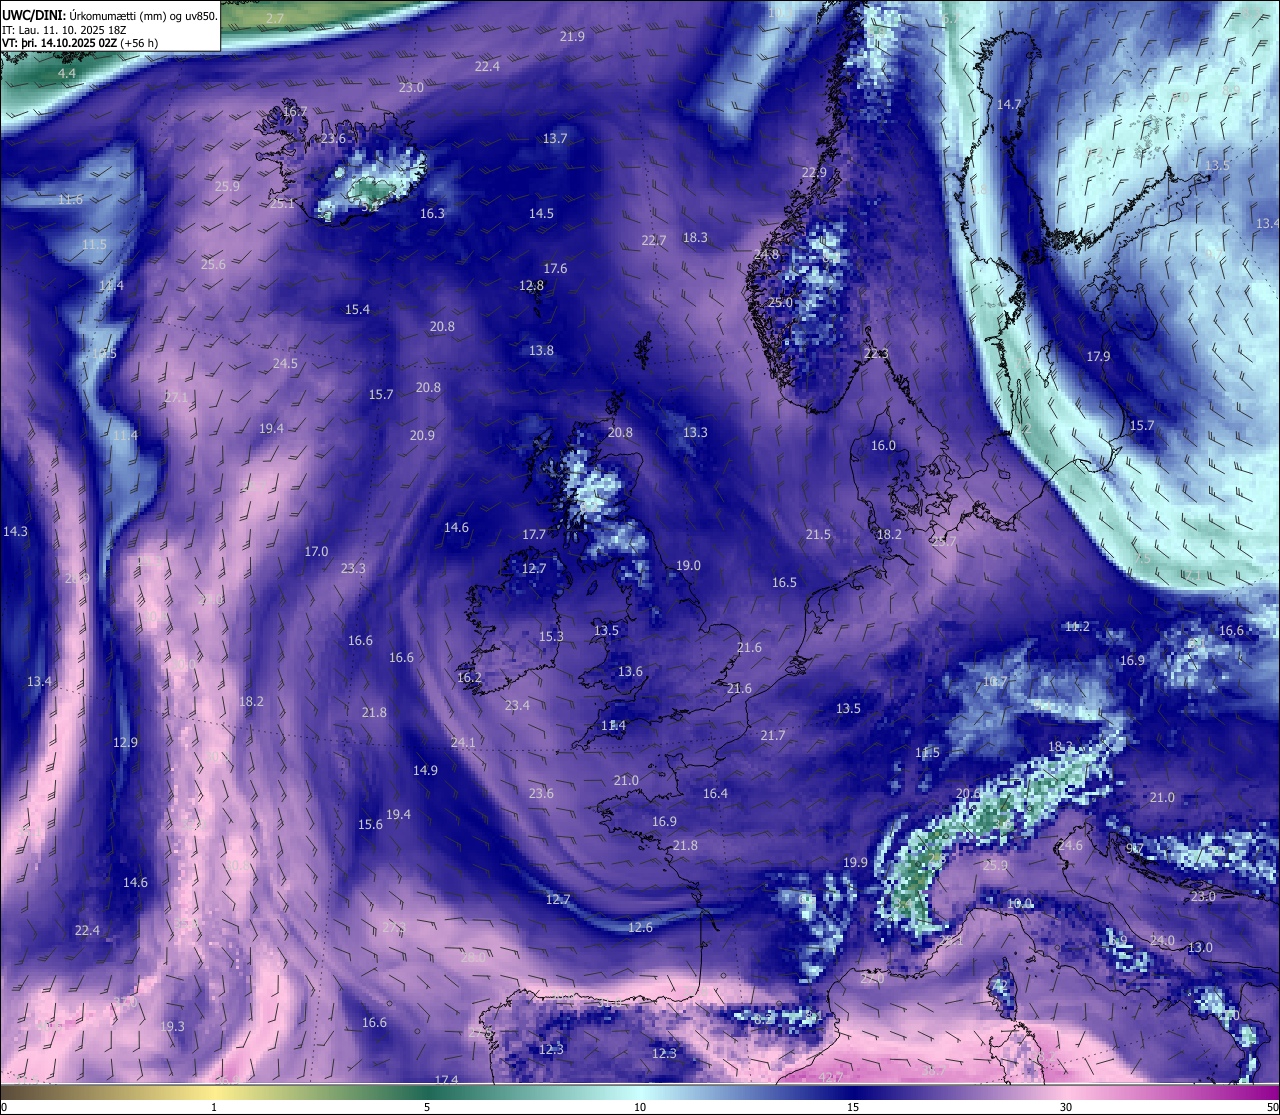Click the value 14.7 over Sweden
Viewport: 1280px width, 1115px height.
[x=1009, y=105]
